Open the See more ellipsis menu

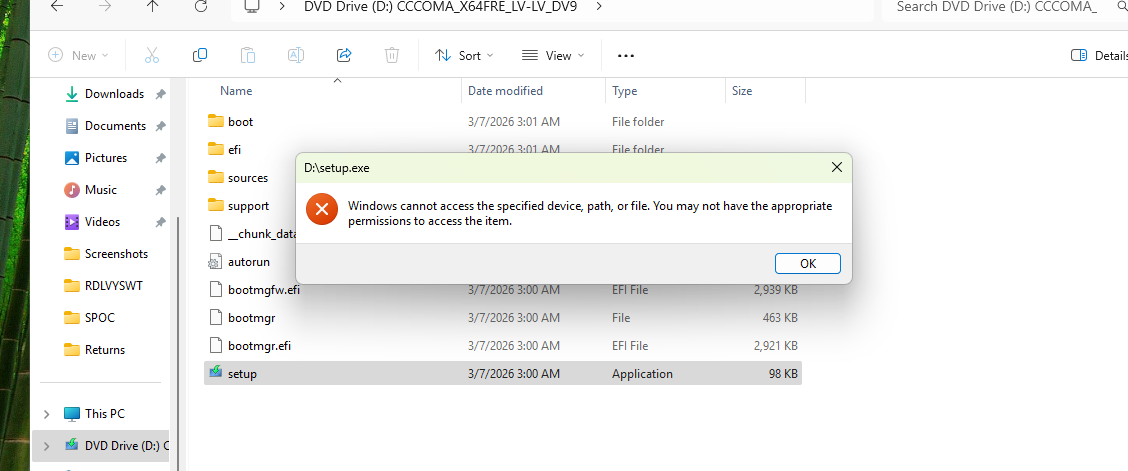[x=626, y=55]
